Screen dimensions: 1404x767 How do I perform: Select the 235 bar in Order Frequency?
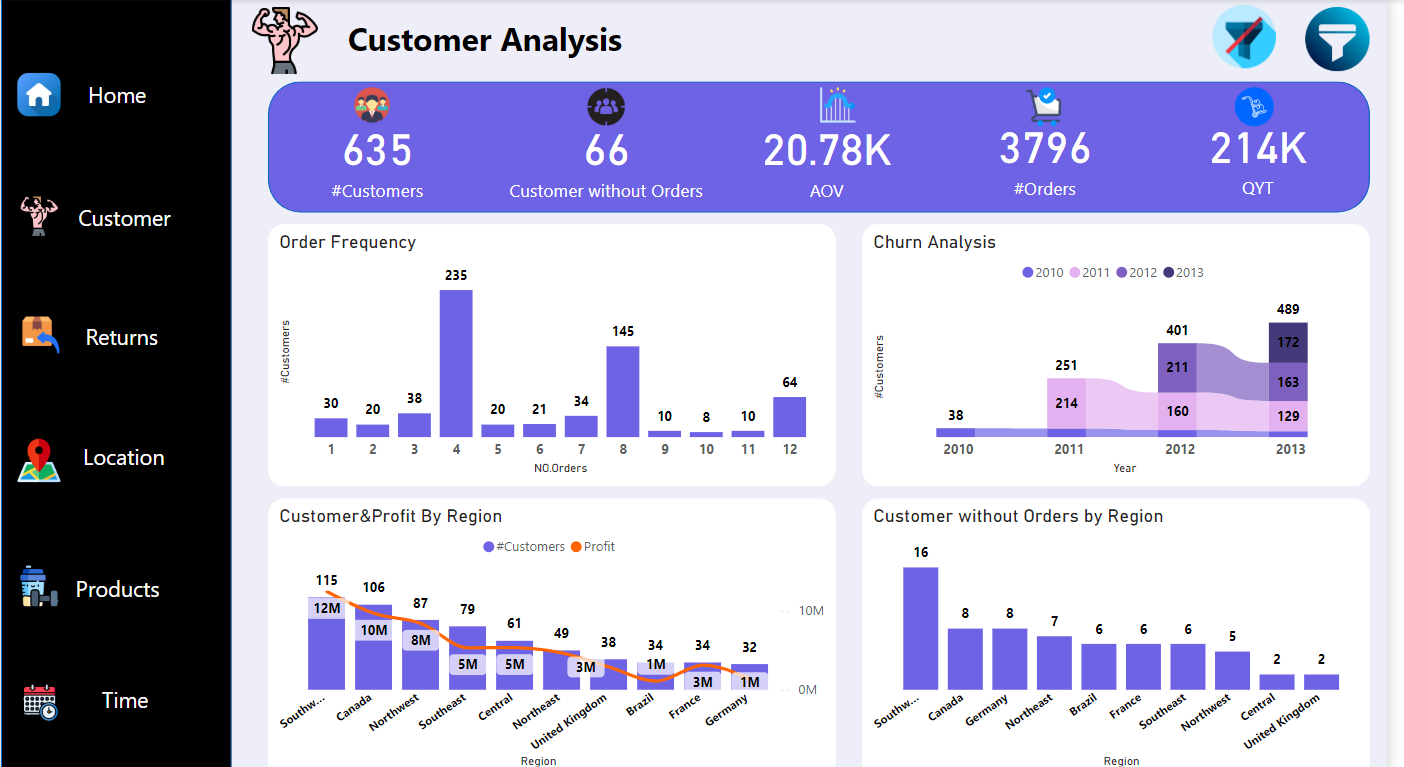pos(456,363)
